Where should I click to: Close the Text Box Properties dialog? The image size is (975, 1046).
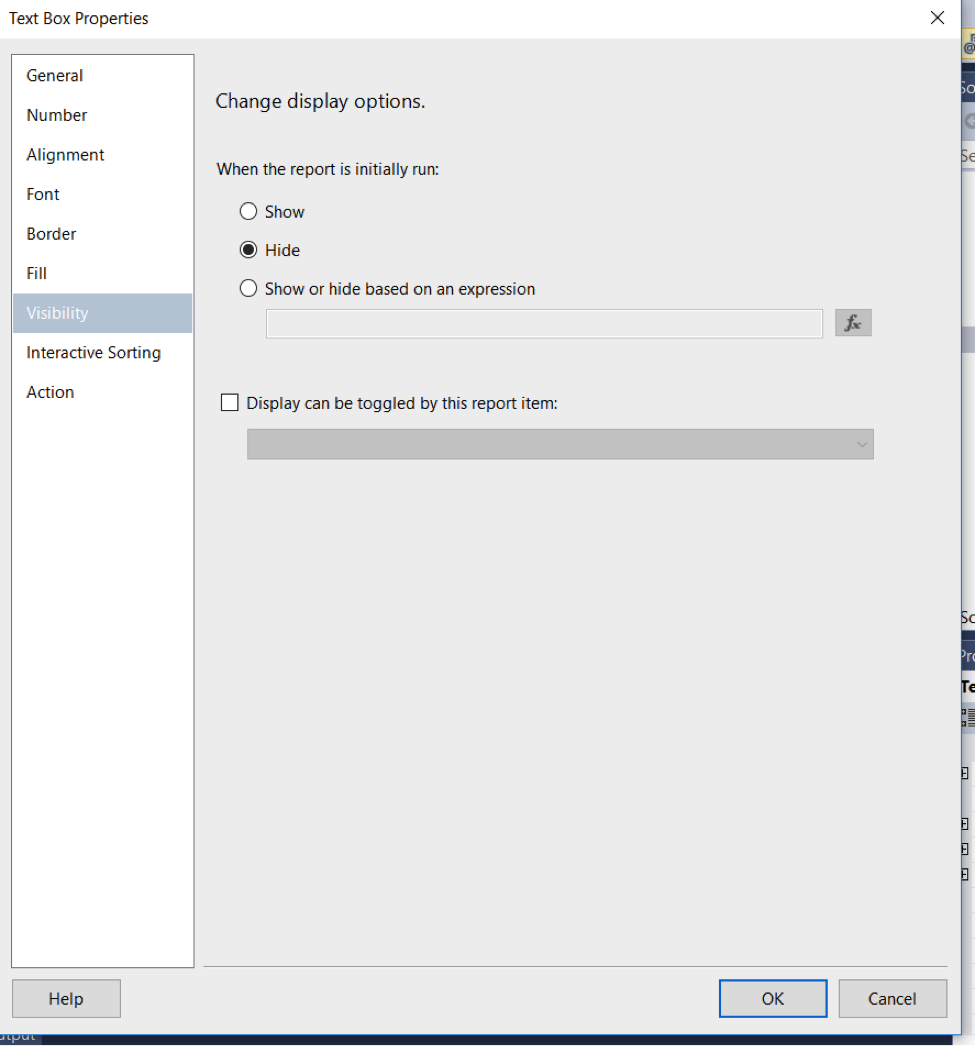[937, 18]
